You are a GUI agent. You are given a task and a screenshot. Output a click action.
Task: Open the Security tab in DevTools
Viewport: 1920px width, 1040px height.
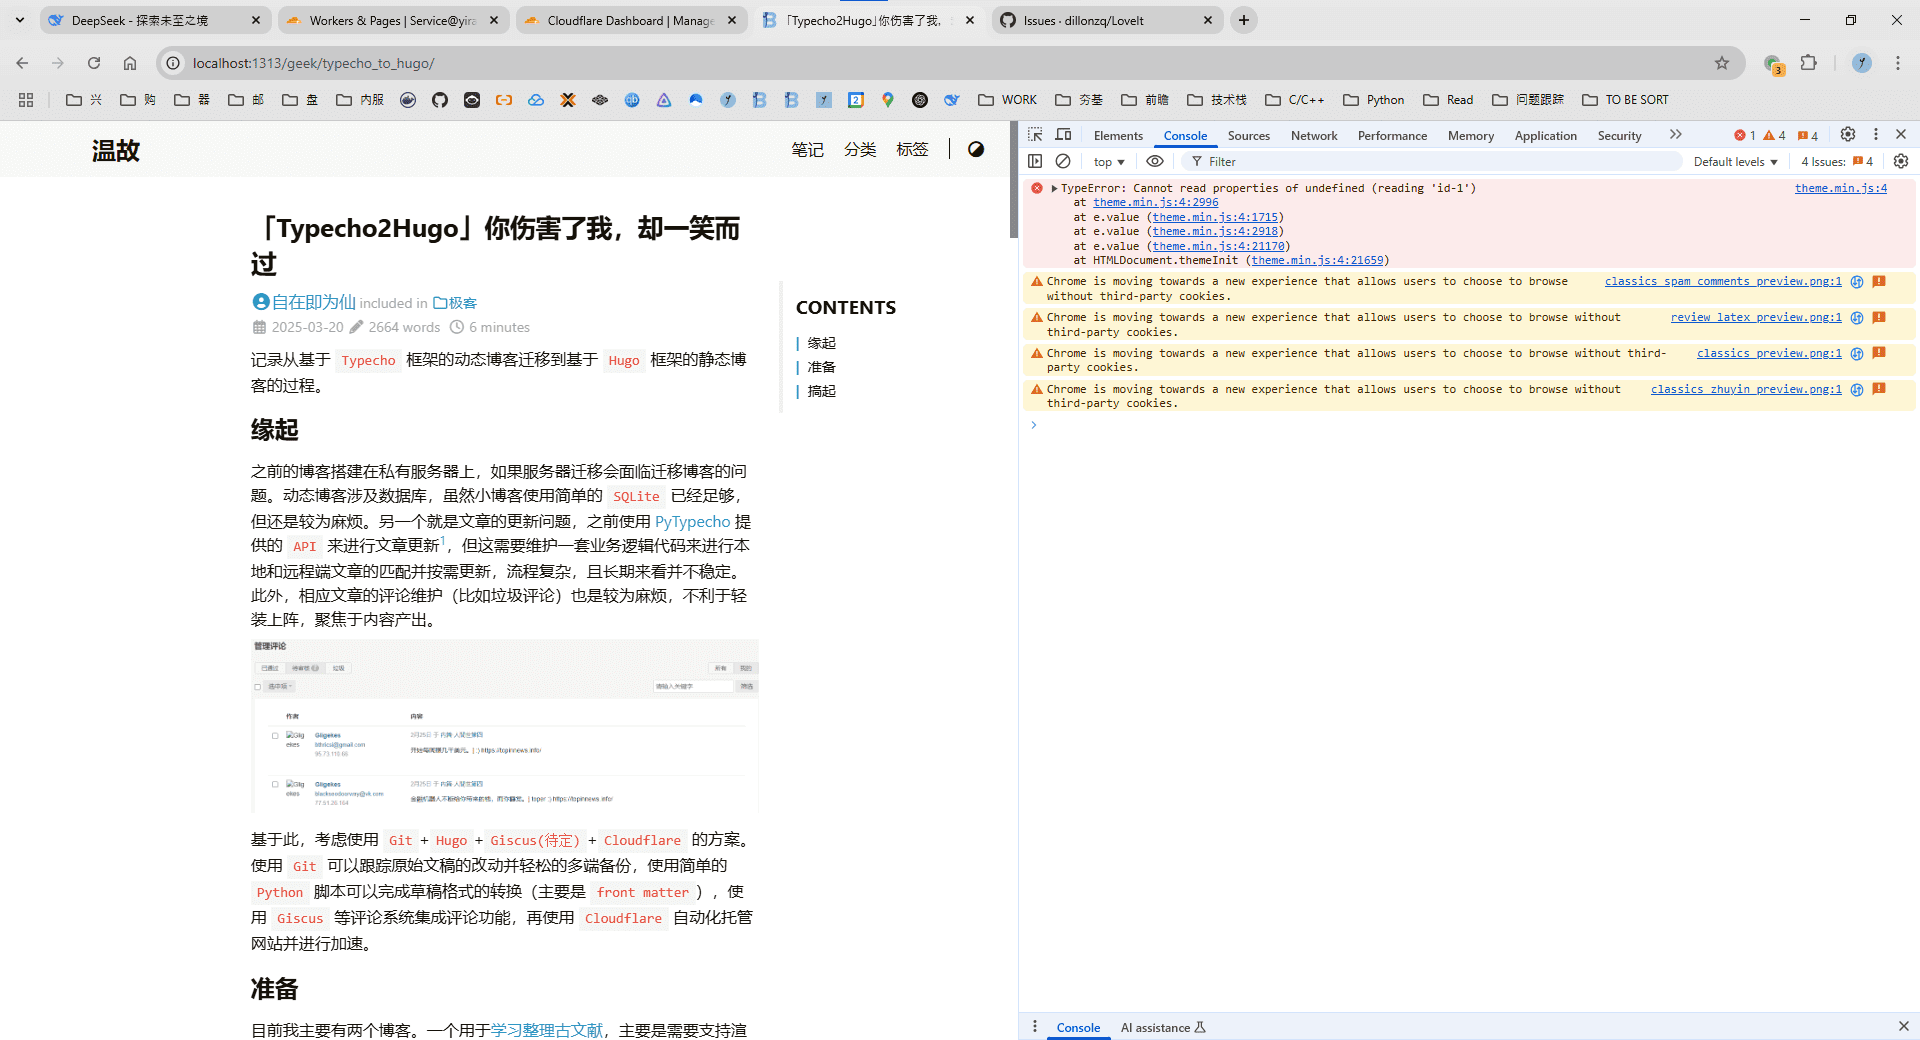pyautogui.click(x=1619, y=136)
